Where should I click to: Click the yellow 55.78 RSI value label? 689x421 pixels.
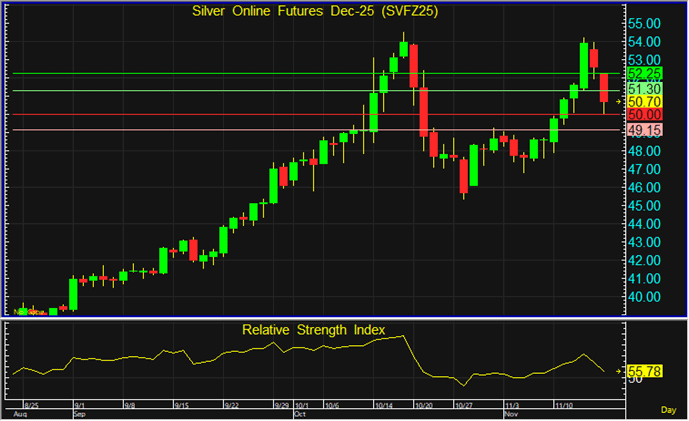coord(645,372)
